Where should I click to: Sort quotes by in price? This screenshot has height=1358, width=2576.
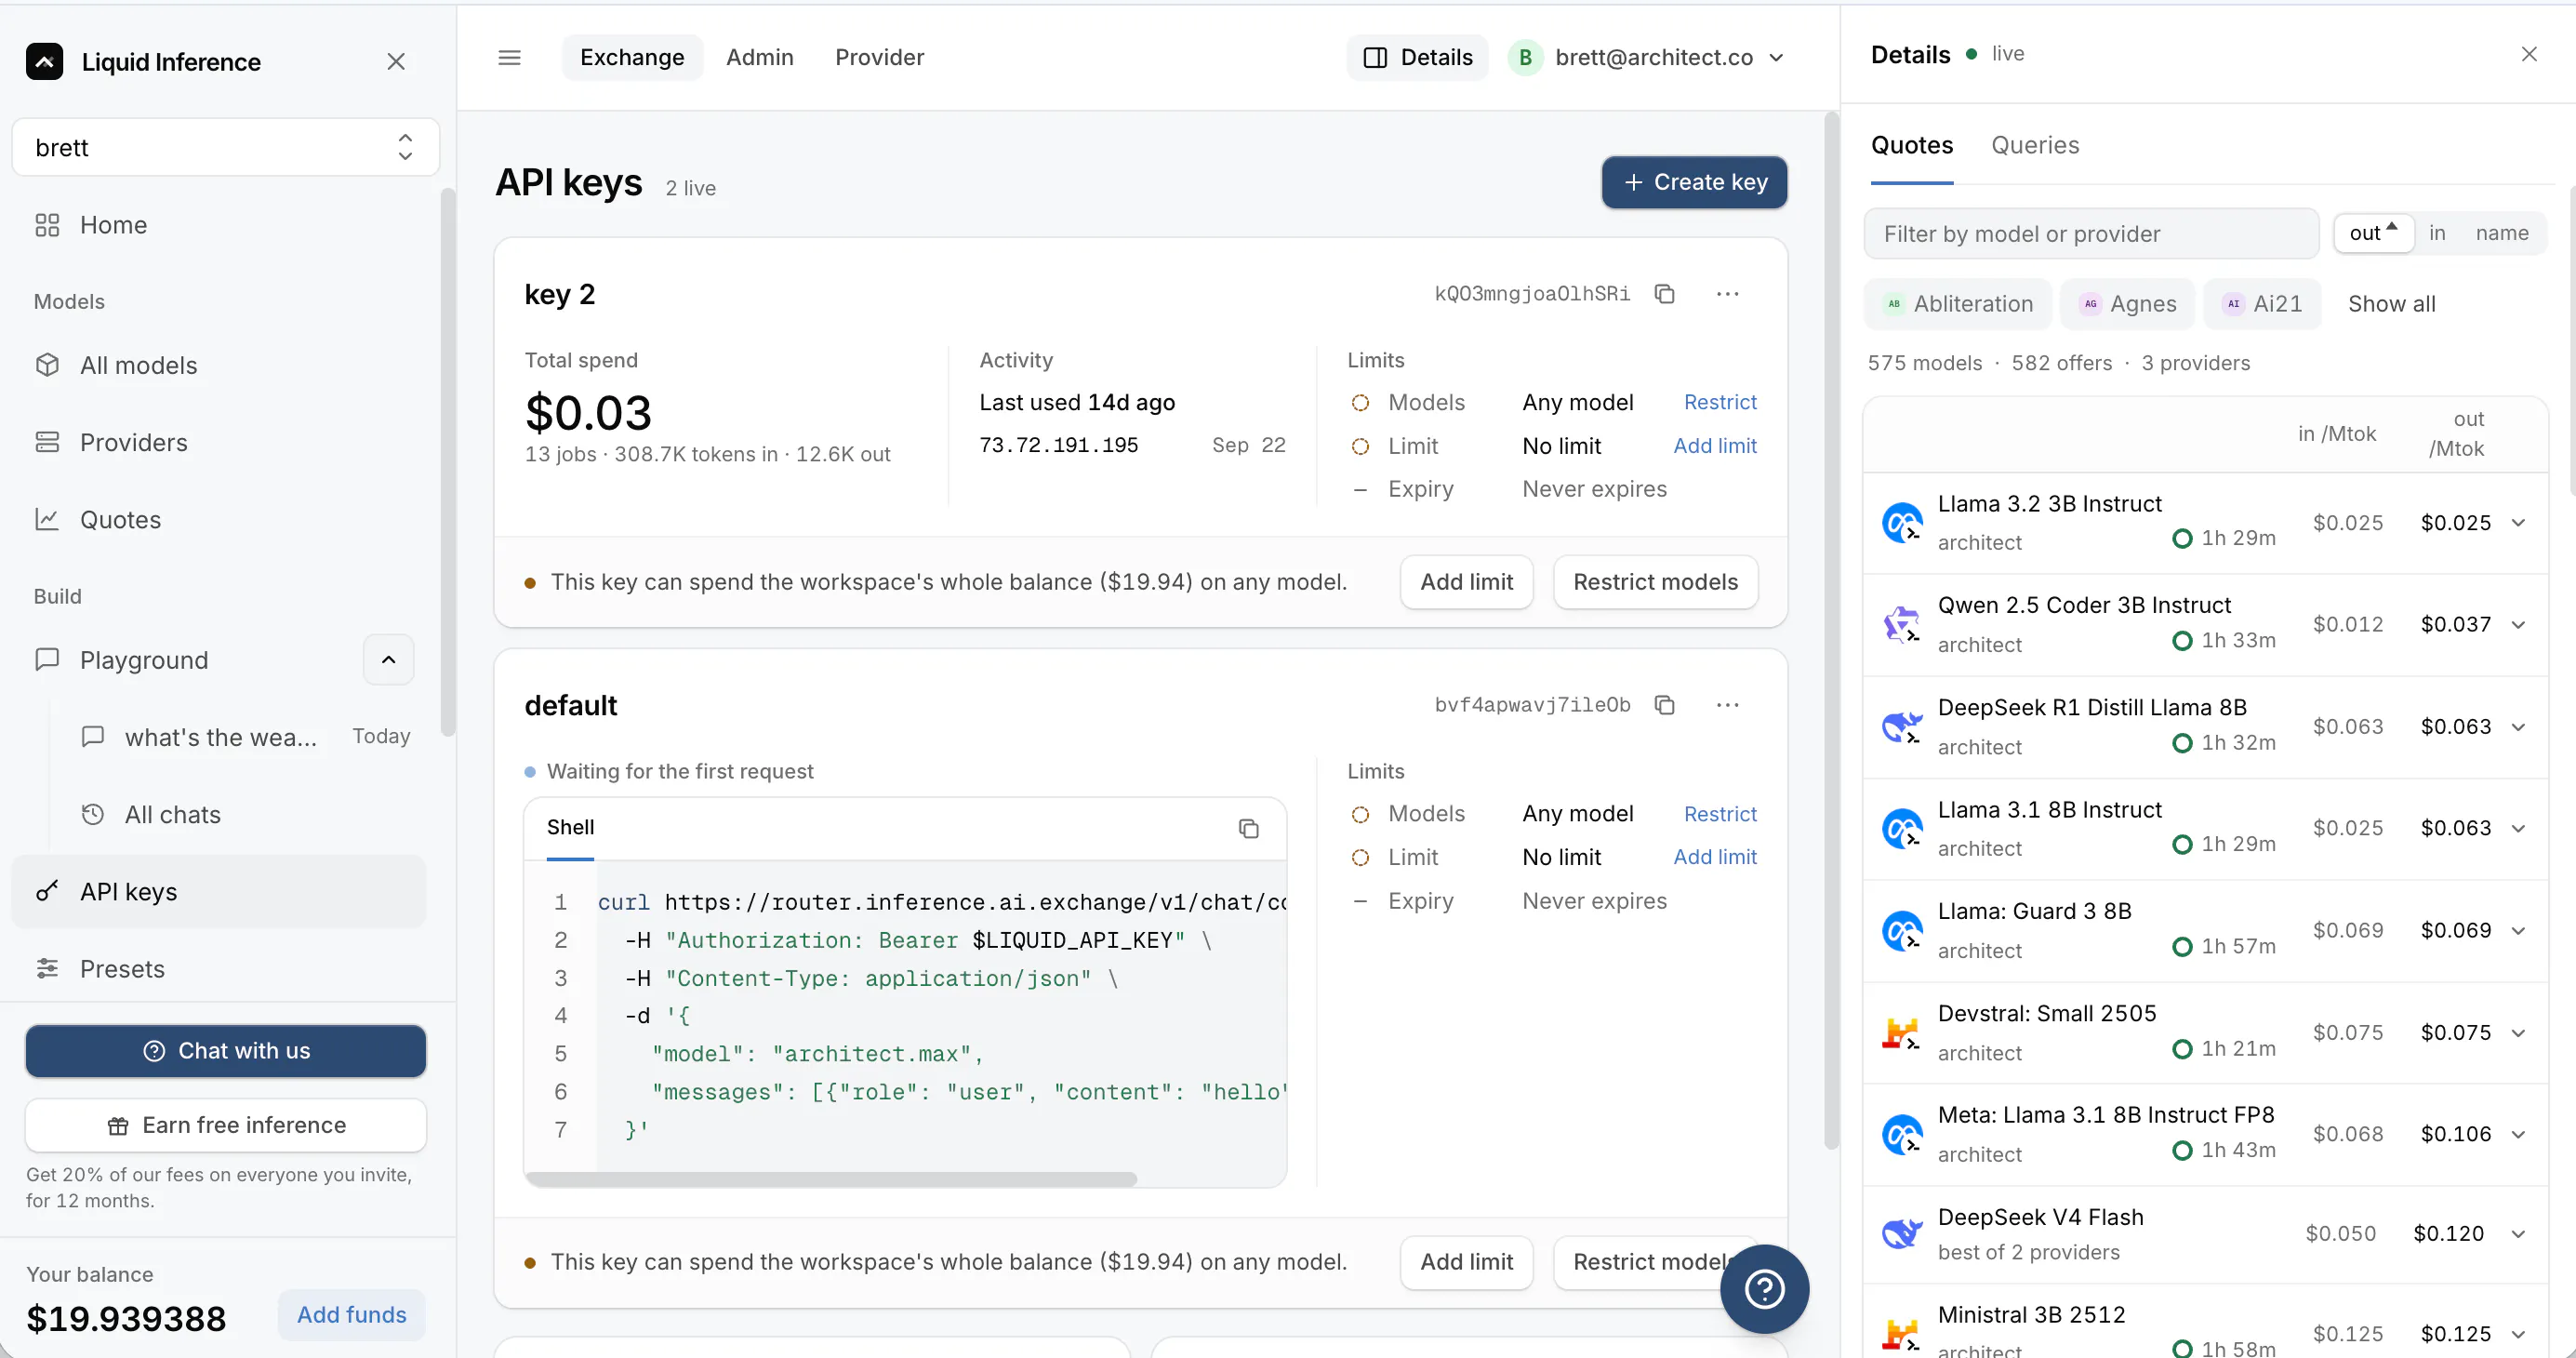click(x=2437, y=233)
